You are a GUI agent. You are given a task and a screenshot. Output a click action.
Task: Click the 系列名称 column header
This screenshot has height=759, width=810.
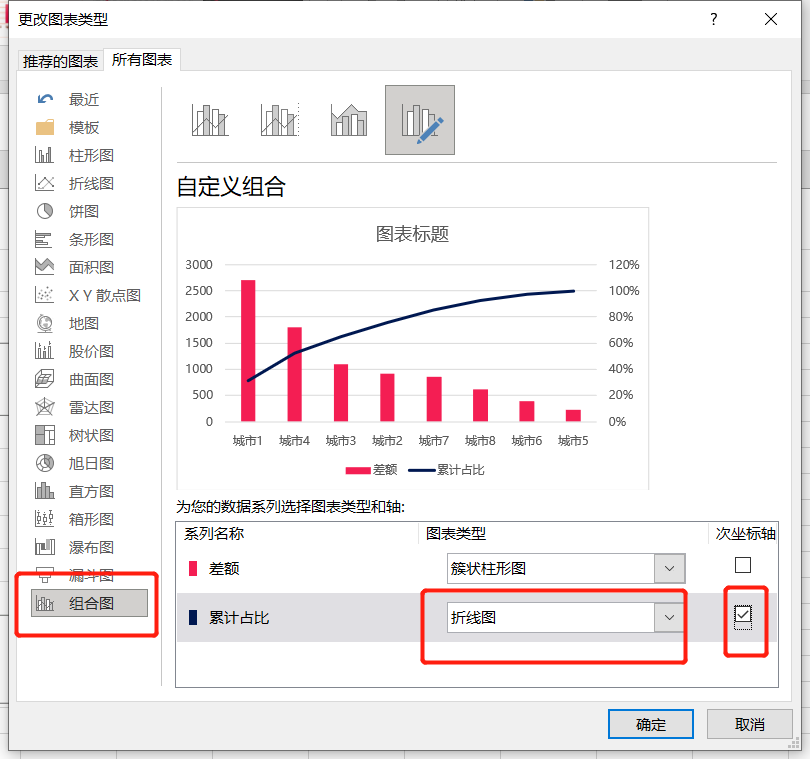[x=214, y=534]
